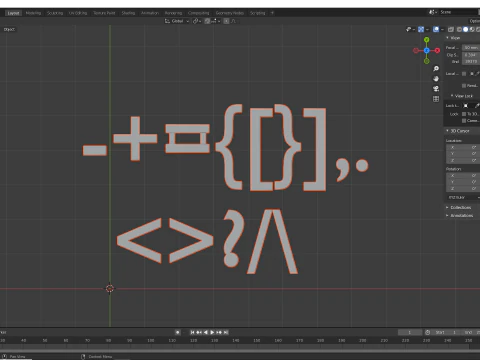Select material preview shading icon
This screenshot has height=360, width=480.
tap(472, 29)
